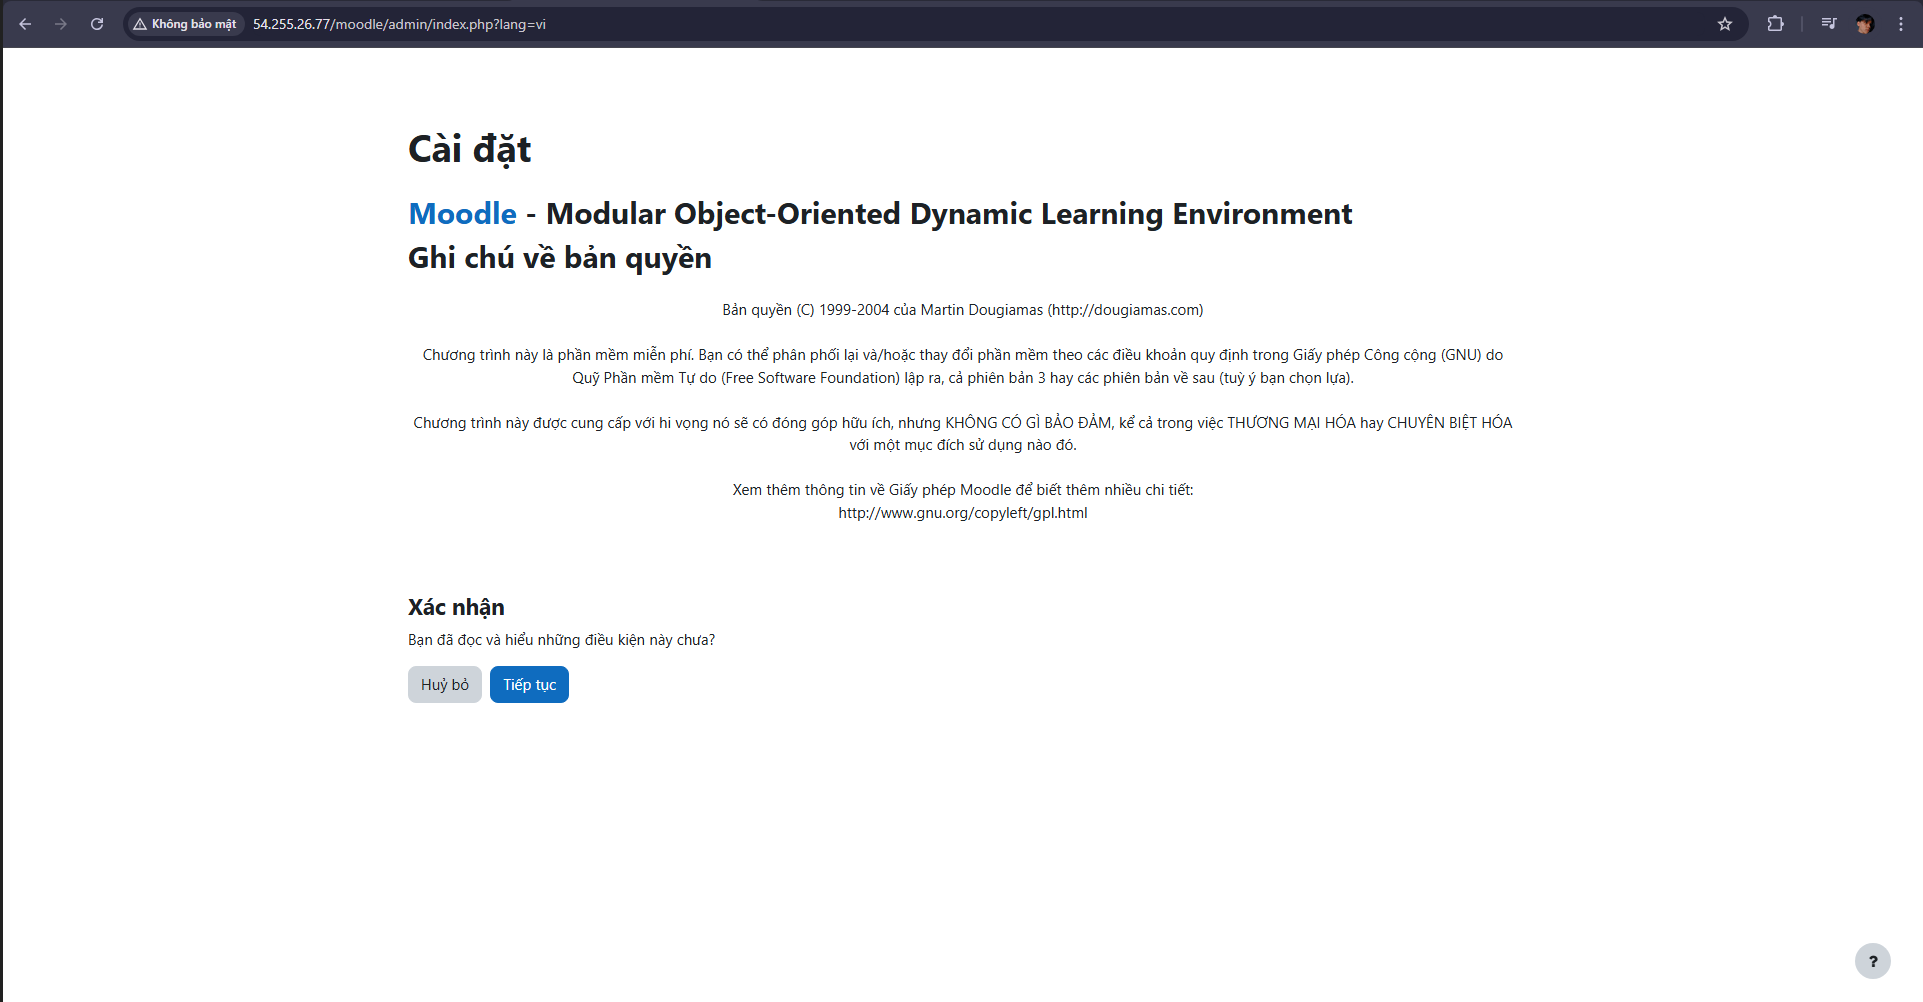Open the Chrome profile avatar
The height and width of the screenshot is (1002, 1923).
point(1865,24)
